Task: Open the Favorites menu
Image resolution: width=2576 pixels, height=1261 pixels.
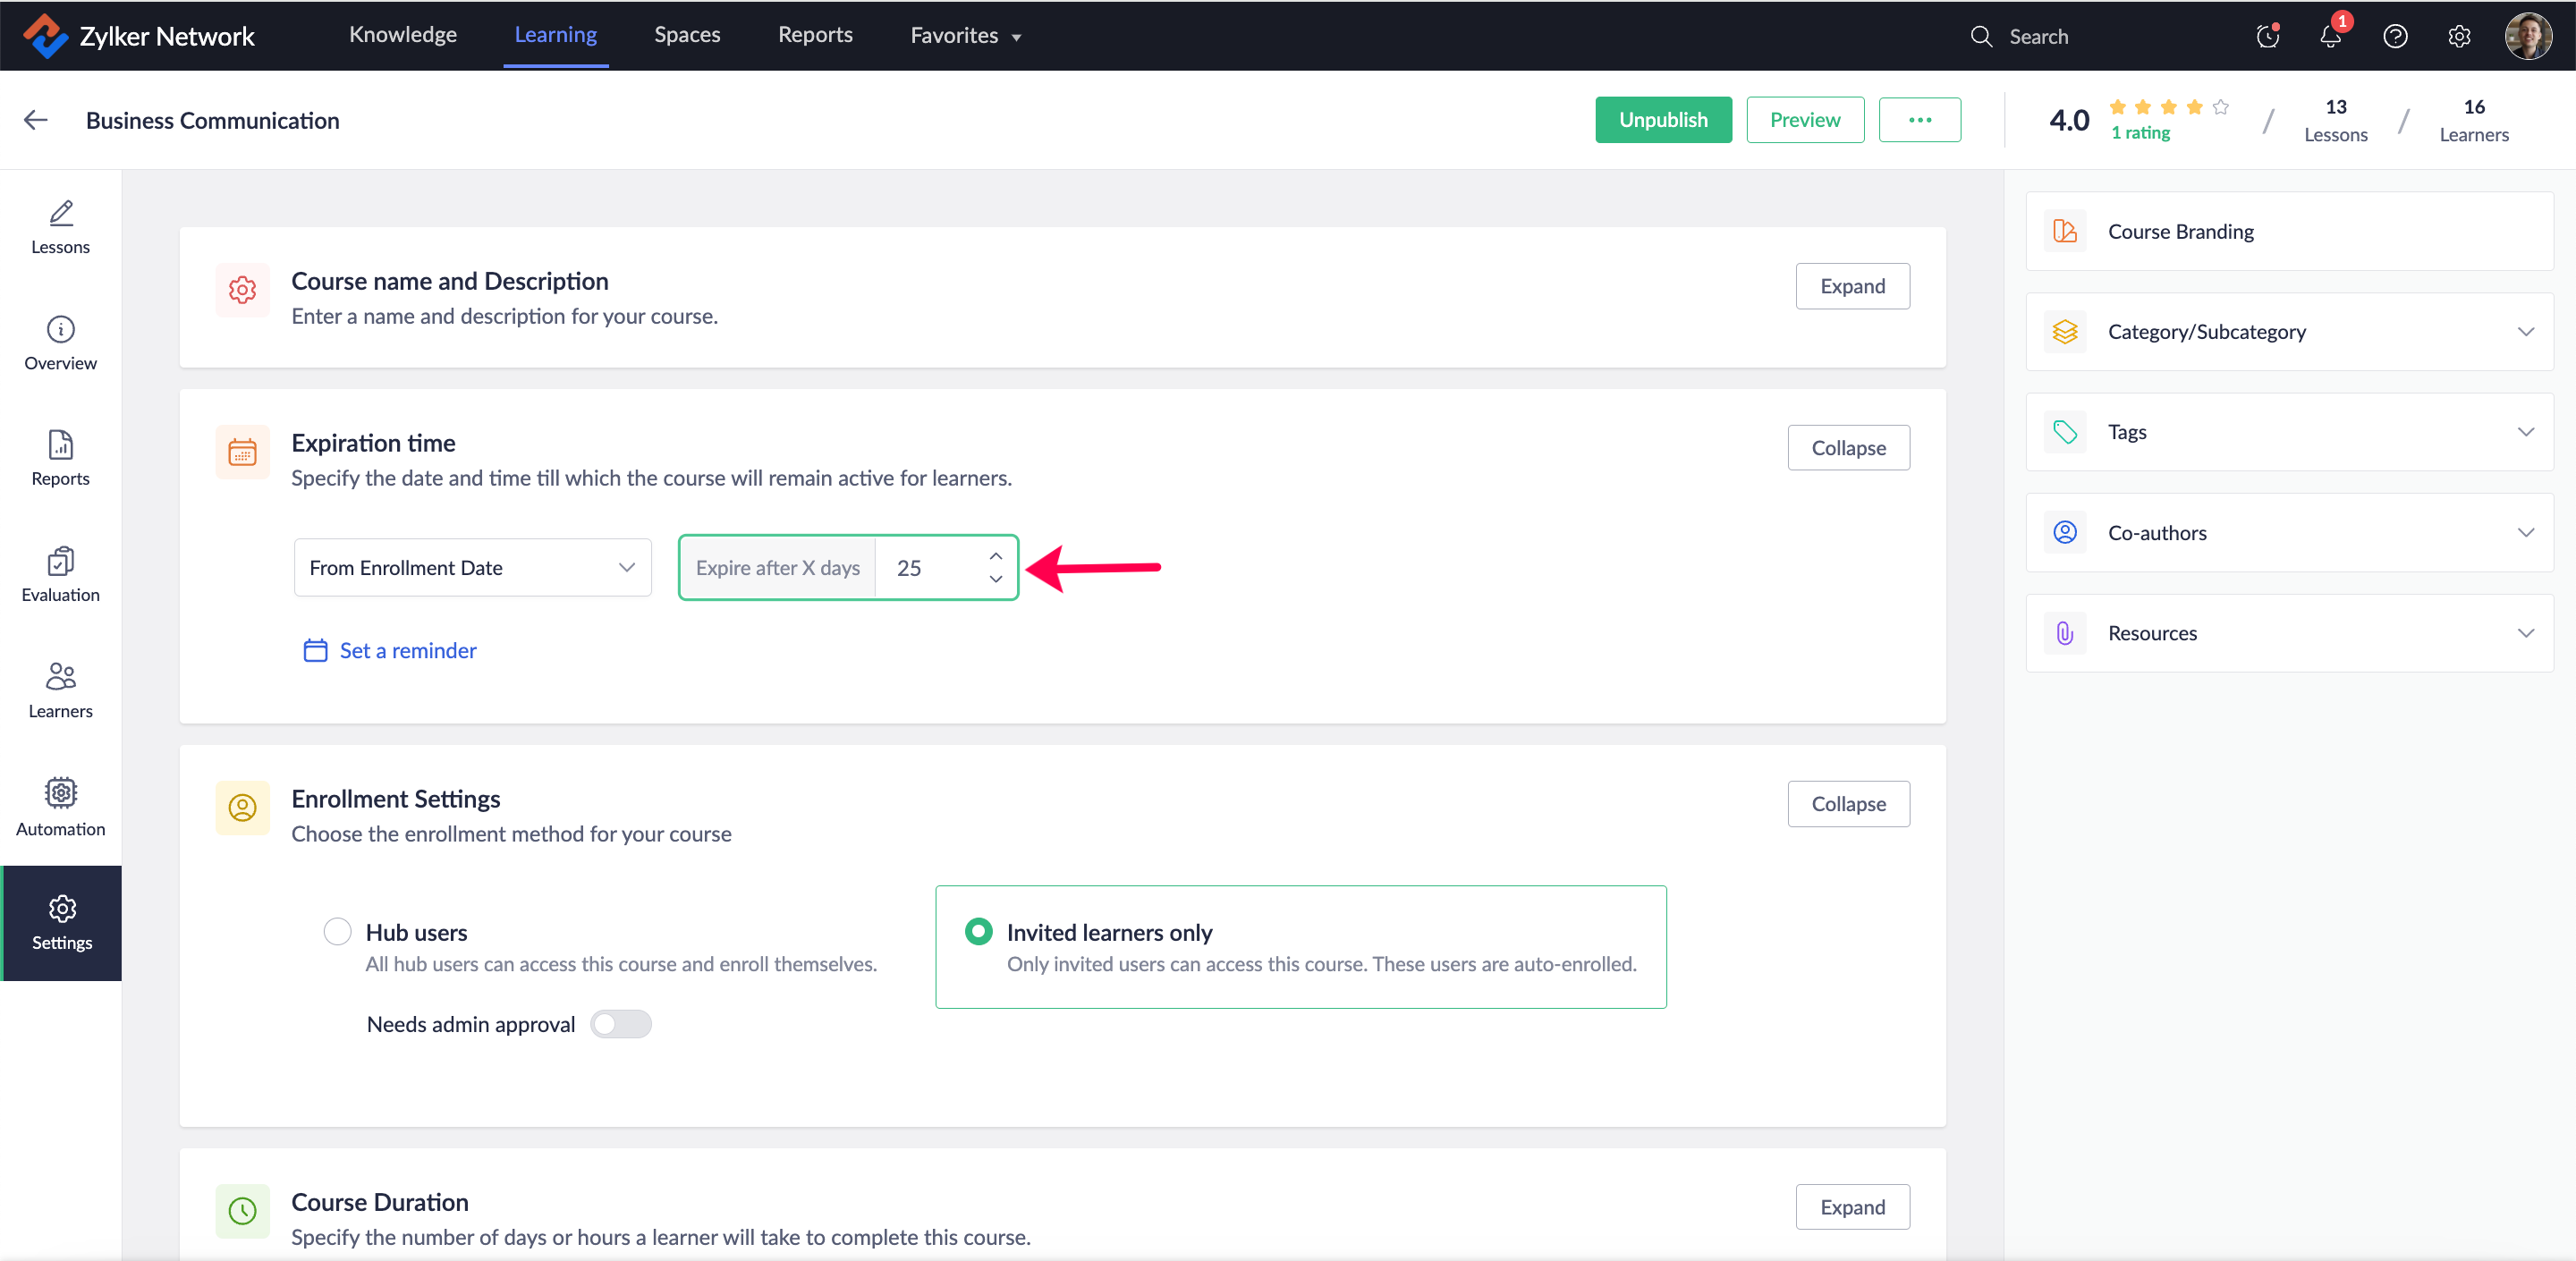Action: (x=965, y=36)
